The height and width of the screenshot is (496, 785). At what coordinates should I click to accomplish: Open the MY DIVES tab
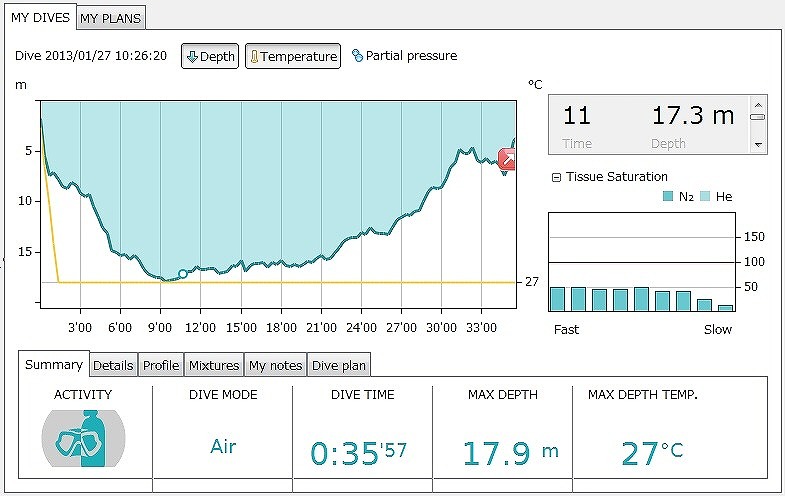pyautogui.click(x=38, y=17)
